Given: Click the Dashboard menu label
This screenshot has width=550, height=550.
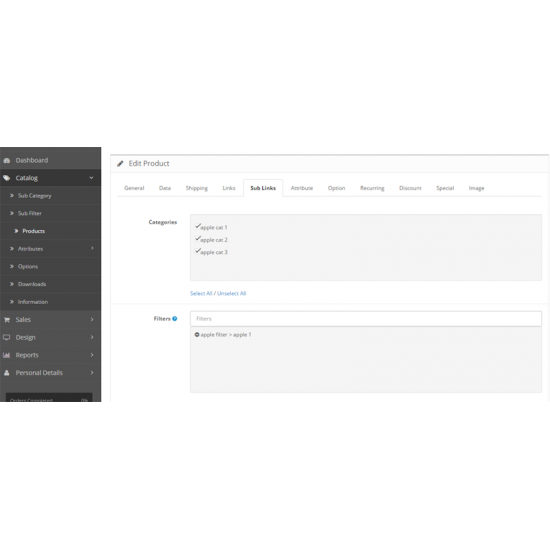Looking at the screenshot, I should click(x=32, y=160).
